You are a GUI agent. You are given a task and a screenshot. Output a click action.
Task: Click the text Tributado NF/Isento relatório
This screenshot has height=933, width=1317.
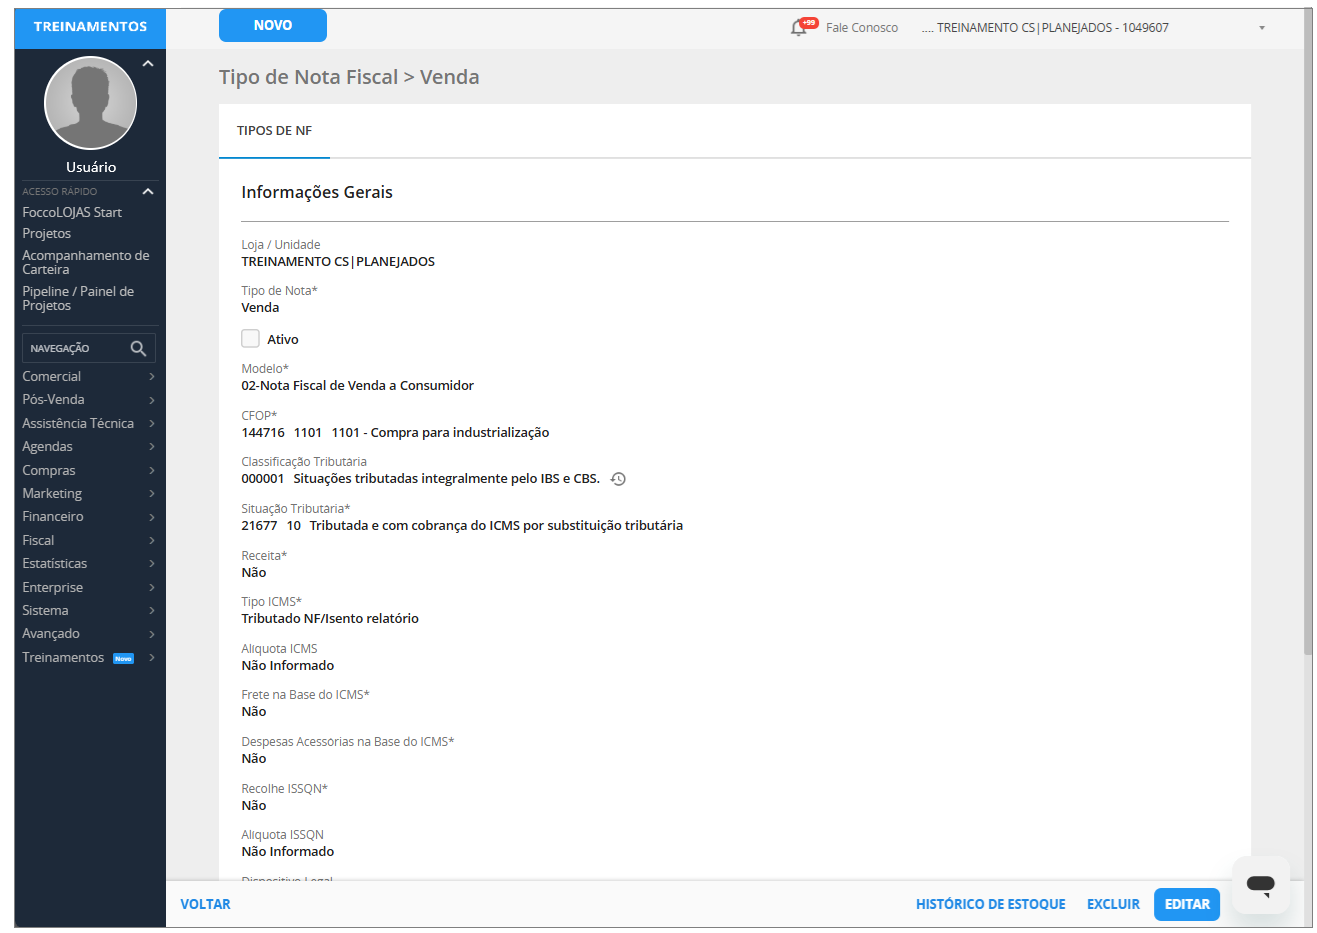point(330,619)
